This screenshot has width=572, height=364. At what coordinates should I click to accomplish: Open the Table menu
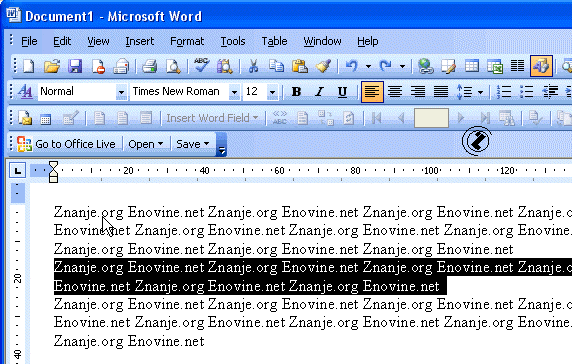pyautogui.click(x=274, y=41)
